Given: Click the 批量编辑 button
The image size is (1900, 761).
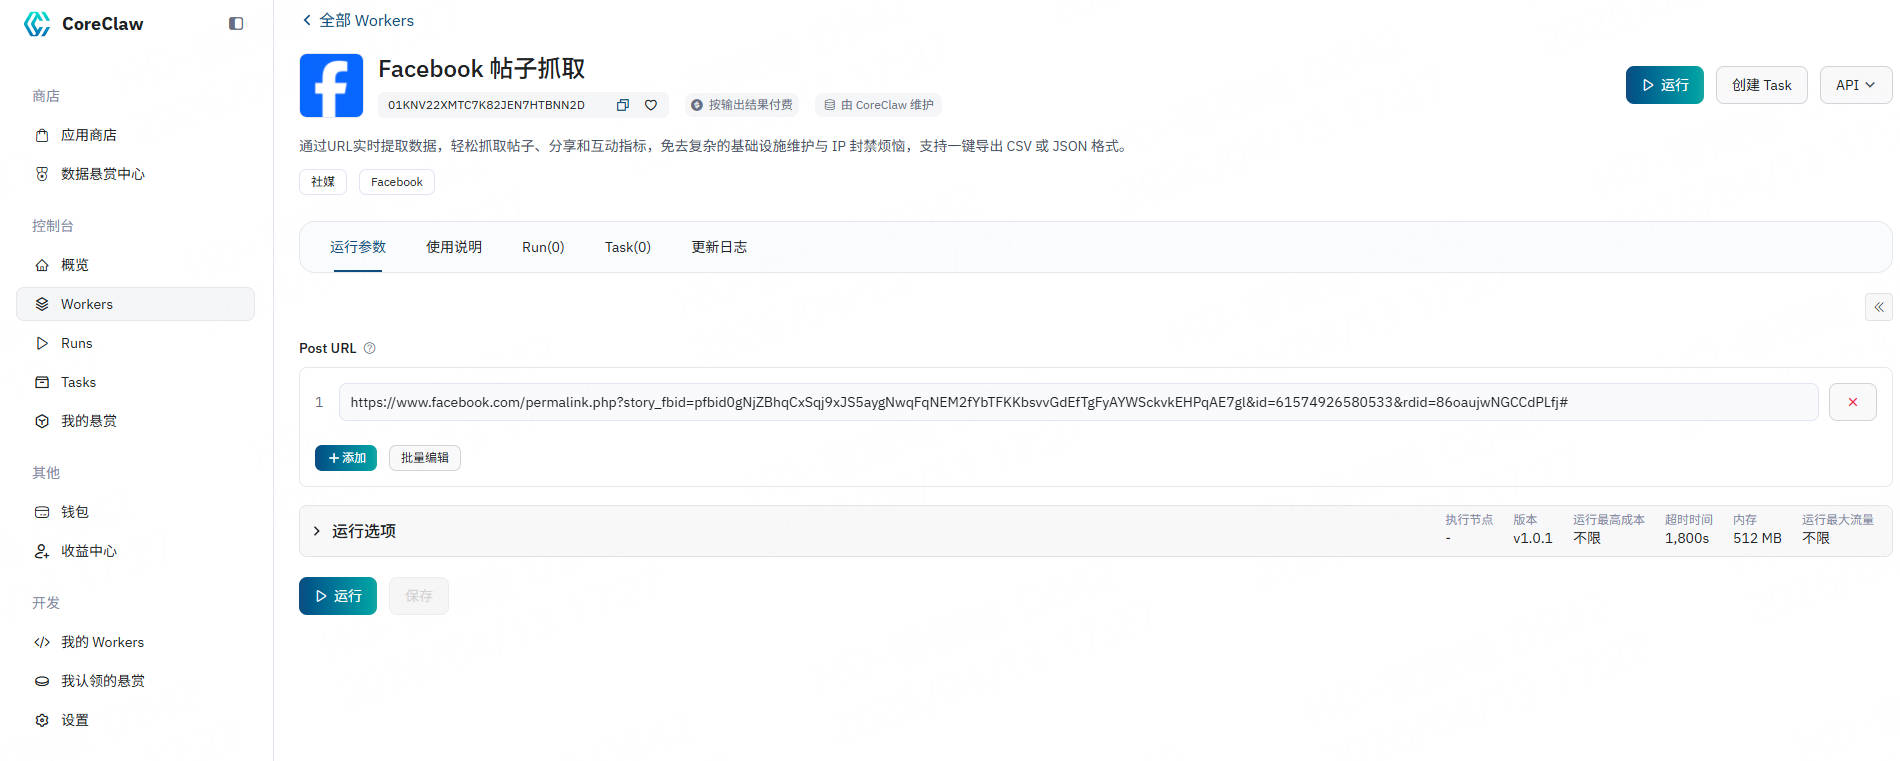Looking at the screenshot, I should pyautogui.click(x=424, y=458).
